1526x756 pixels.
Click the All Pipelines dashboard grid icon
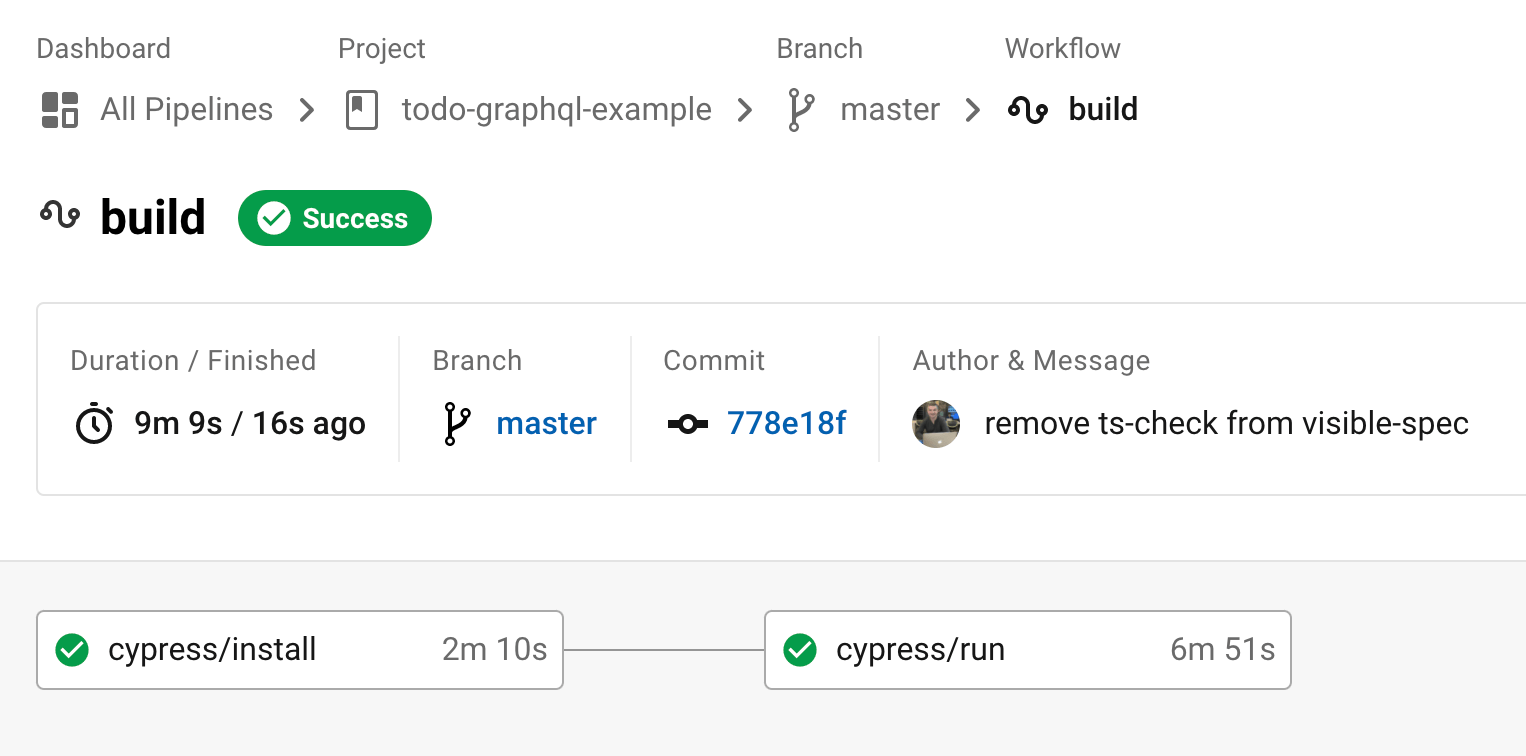[60, 110]
